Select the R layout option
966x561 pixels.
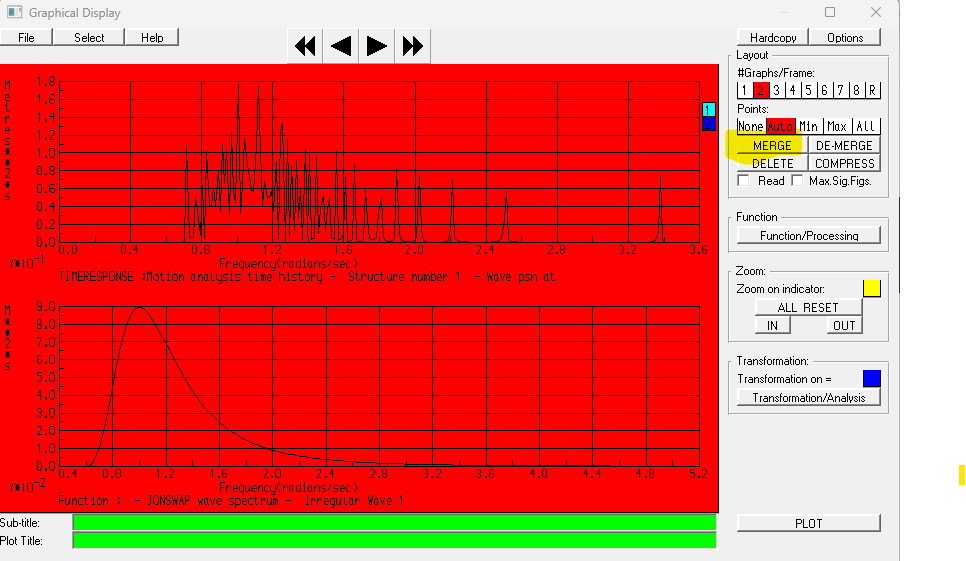pos(872,91)
